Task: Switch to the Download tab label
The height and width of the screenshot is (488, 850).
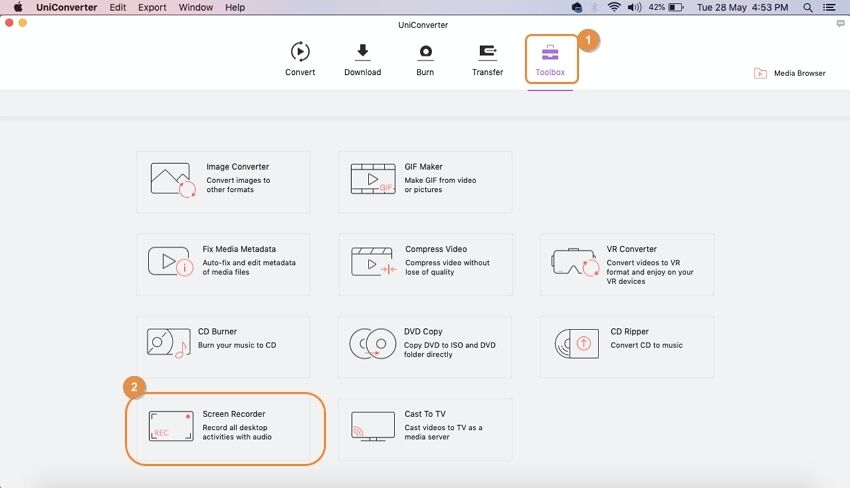Action: pyautogui.click(x=363, y=72)
